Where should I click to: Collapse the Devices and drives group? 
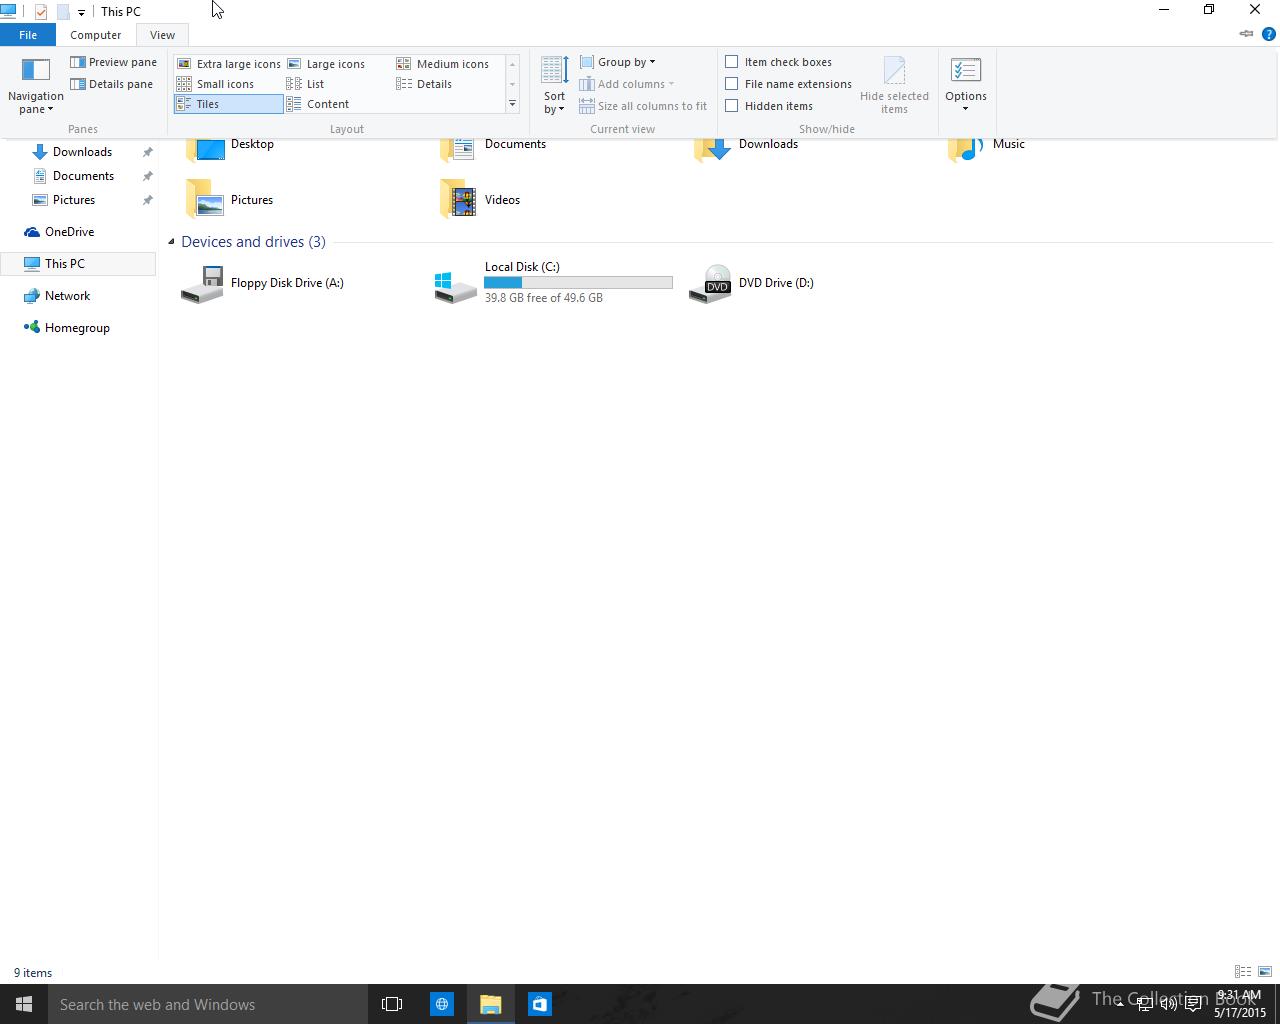(171, 242)
